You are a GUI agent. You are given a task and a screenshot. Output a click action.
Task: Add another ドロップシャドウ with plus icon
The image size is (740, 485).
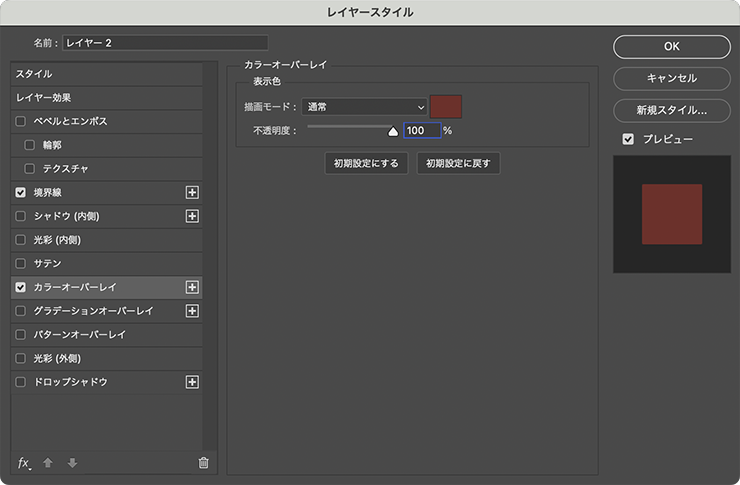click(x=193, y=382)
